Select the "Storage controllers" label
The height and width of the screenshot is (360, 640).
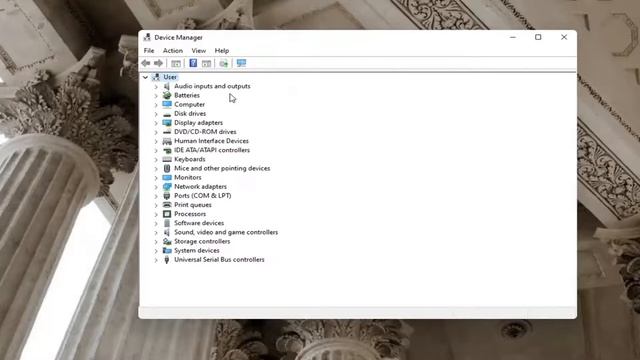[x=202, y=241]
